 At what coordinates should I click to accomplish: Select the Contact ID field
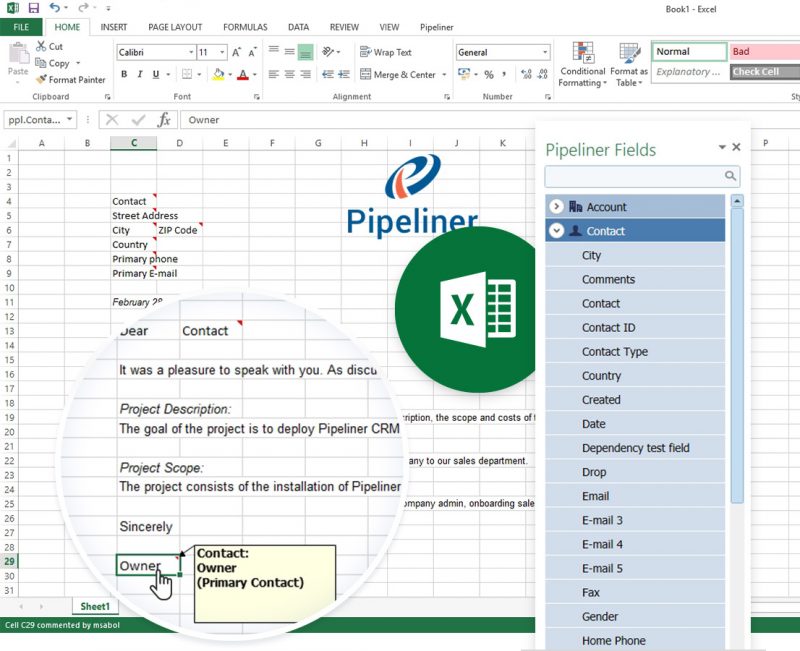pyautogui.click(x=635, y=328)
